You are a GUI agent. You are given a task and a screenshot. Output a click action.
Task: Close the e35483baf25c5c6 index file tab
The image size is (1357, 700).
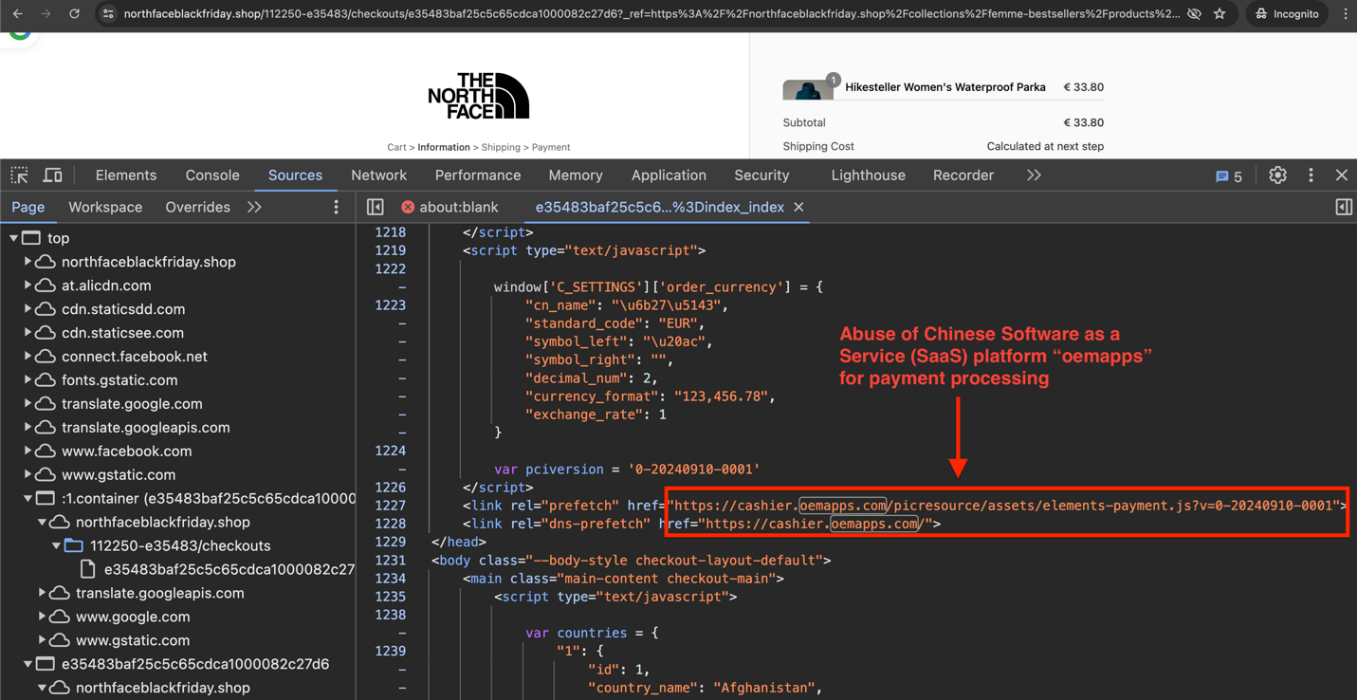(798, 207)
